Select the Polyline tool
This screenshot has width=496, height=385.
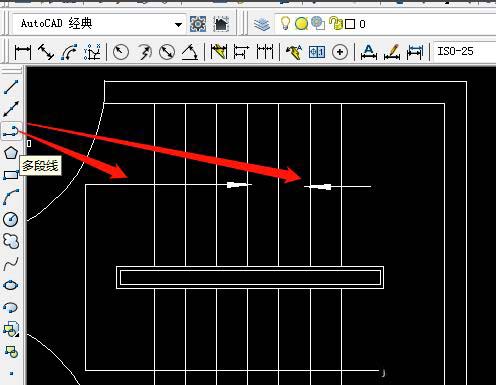11,130
